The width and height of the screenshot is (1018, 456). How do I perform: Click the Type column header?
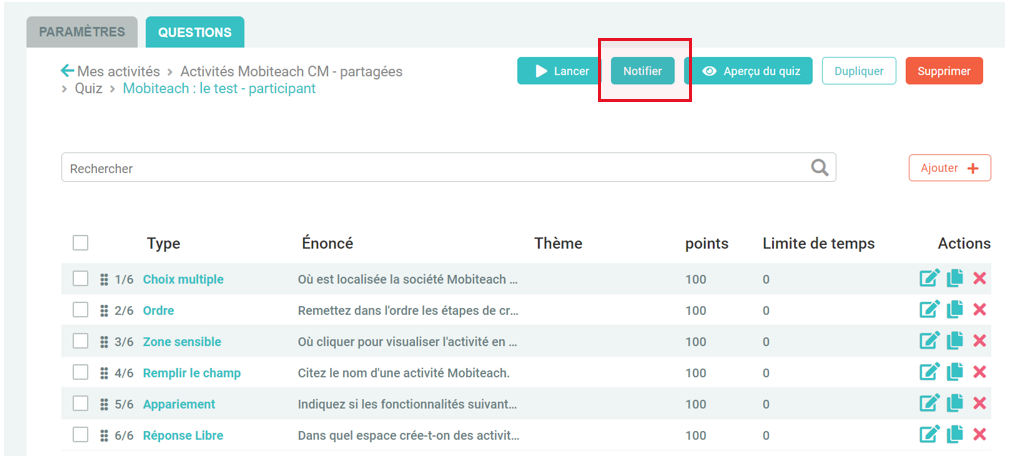[164, 244]
